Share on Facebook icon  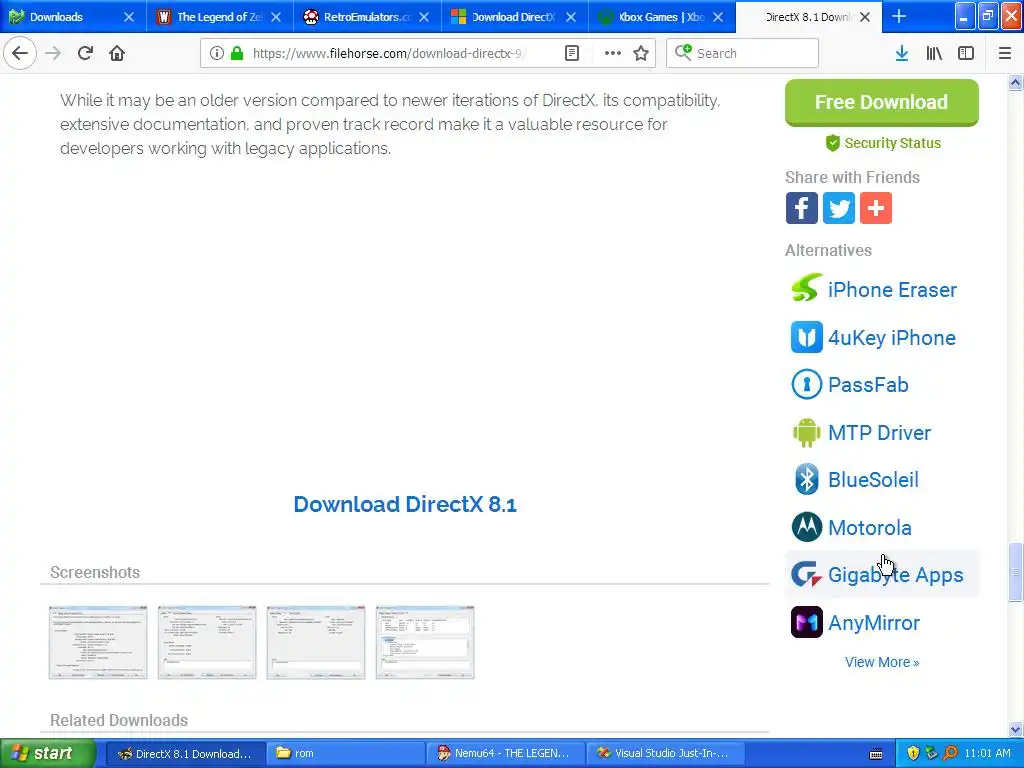click(801, 208)
